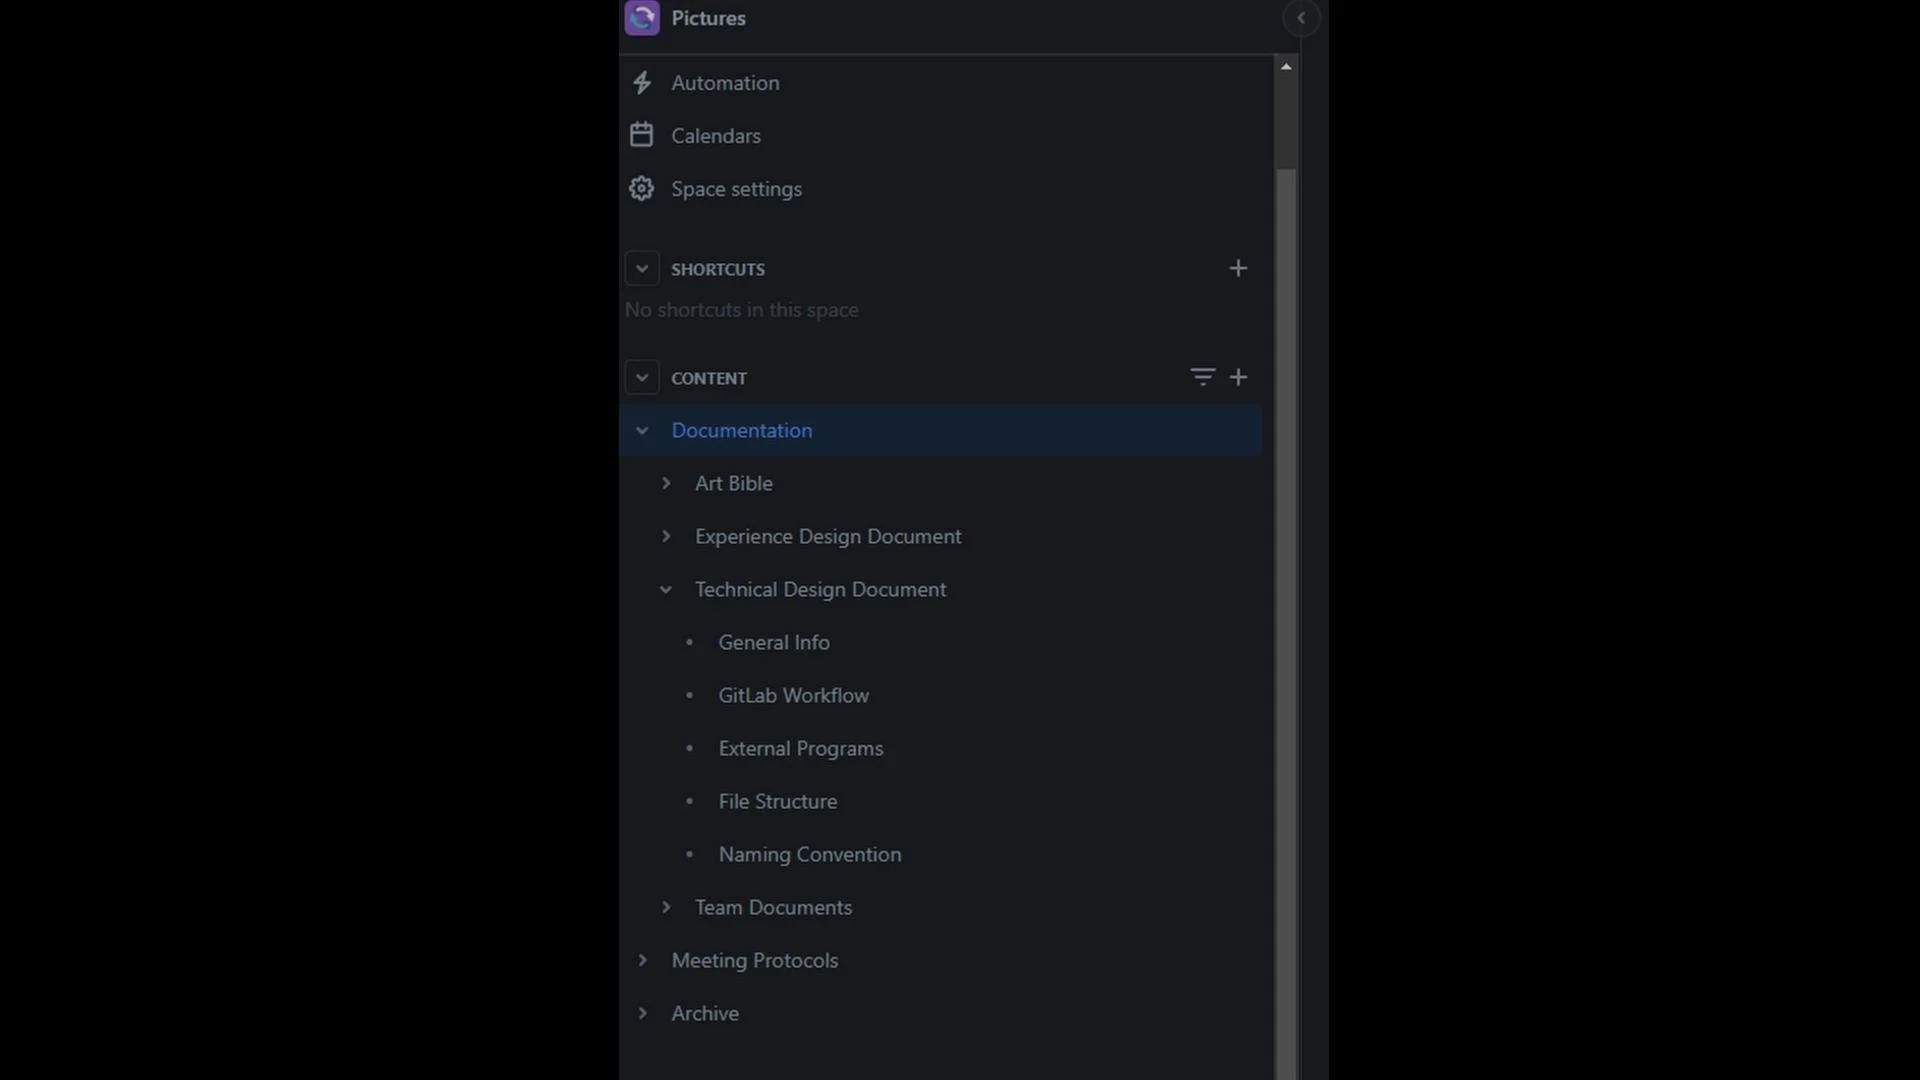Image resolution: width=1920 pixels, height=1080 pixels.
Task: Click the Calendars calendar icon
Action: (642, 135)
